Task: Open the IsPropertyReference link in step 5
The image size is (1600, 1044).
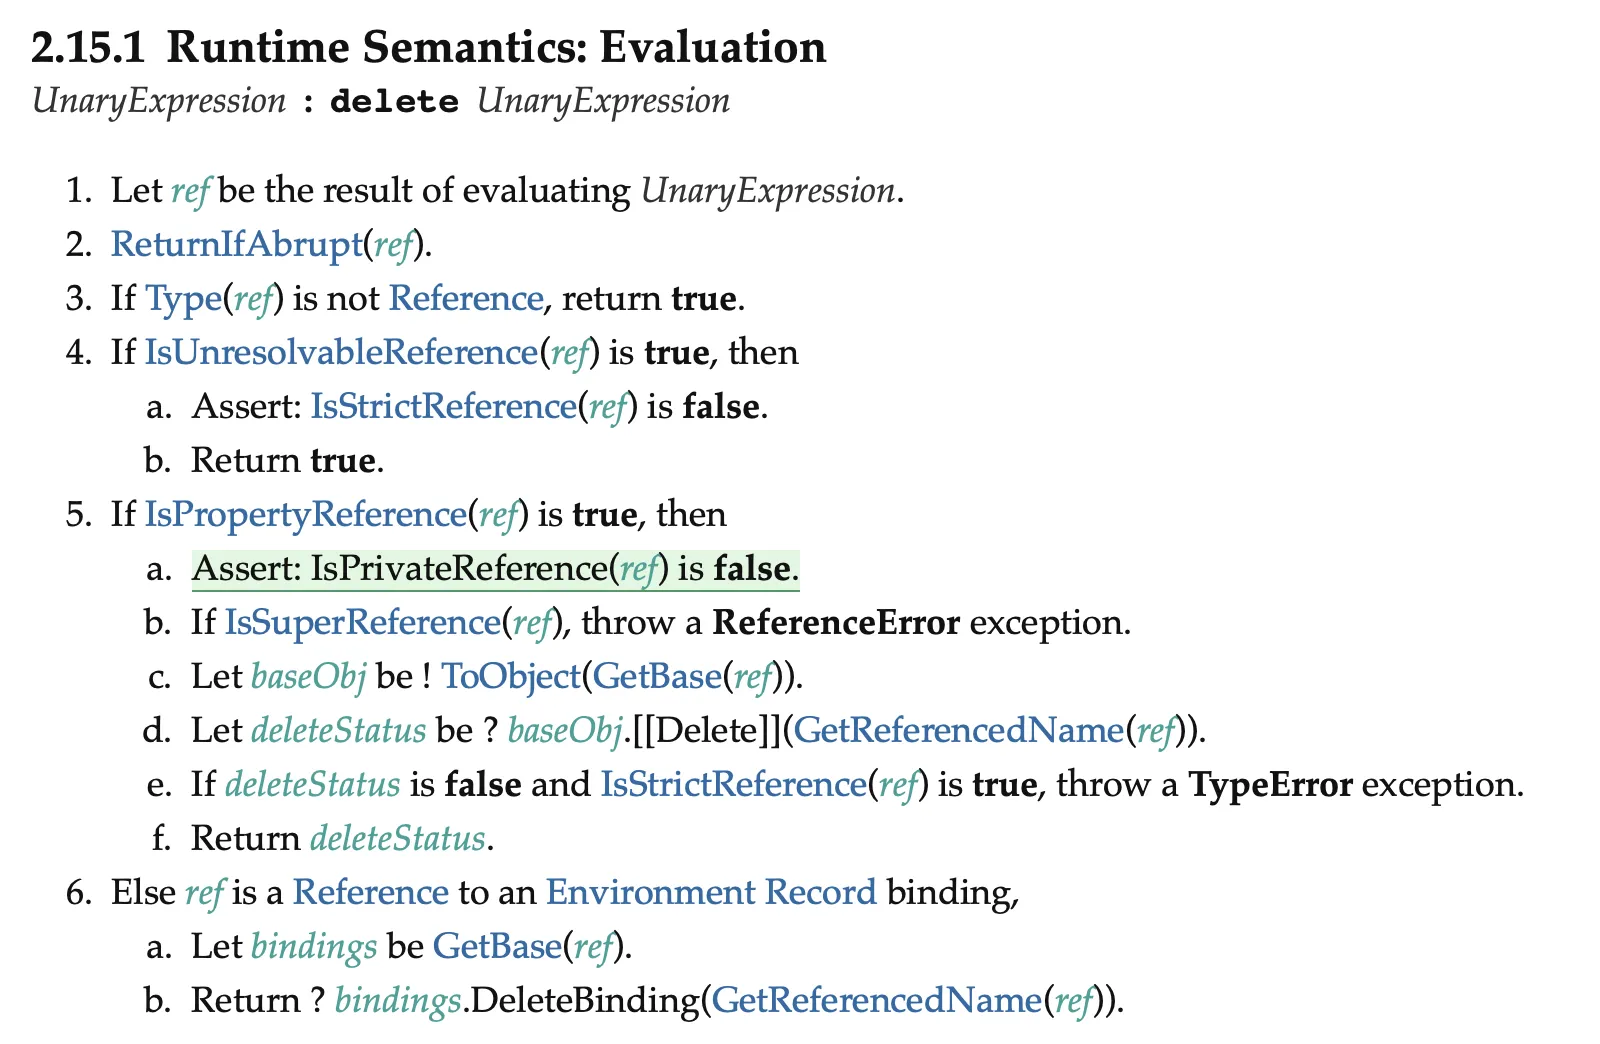Action: point(306,514)
